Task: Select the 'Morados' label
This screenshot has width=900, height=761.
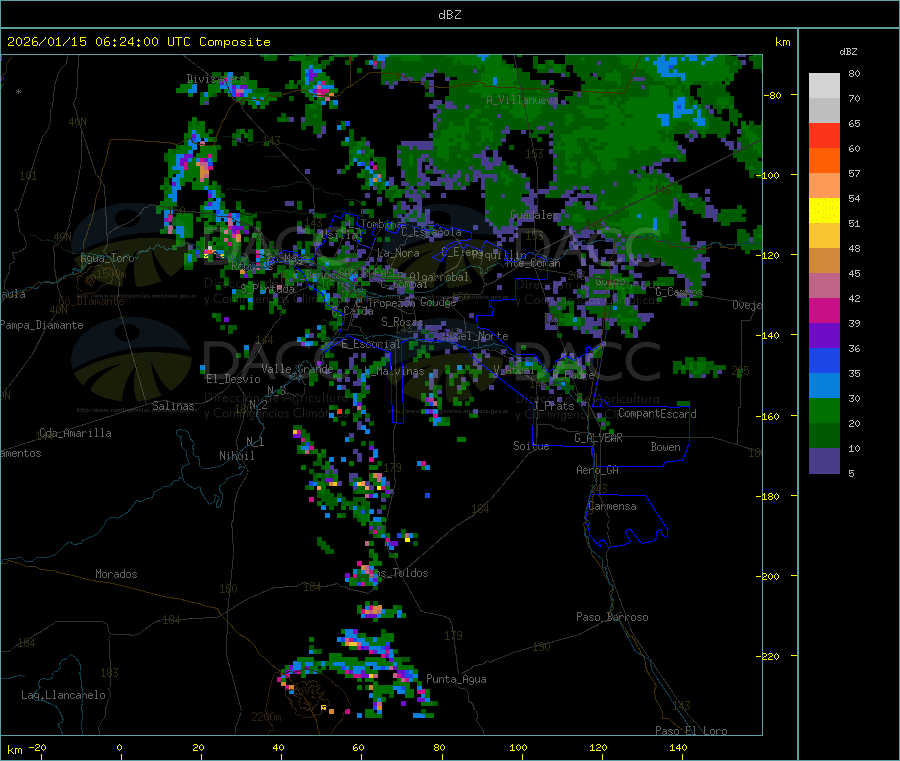Action: pyautogui.click(x=116, y=574)
